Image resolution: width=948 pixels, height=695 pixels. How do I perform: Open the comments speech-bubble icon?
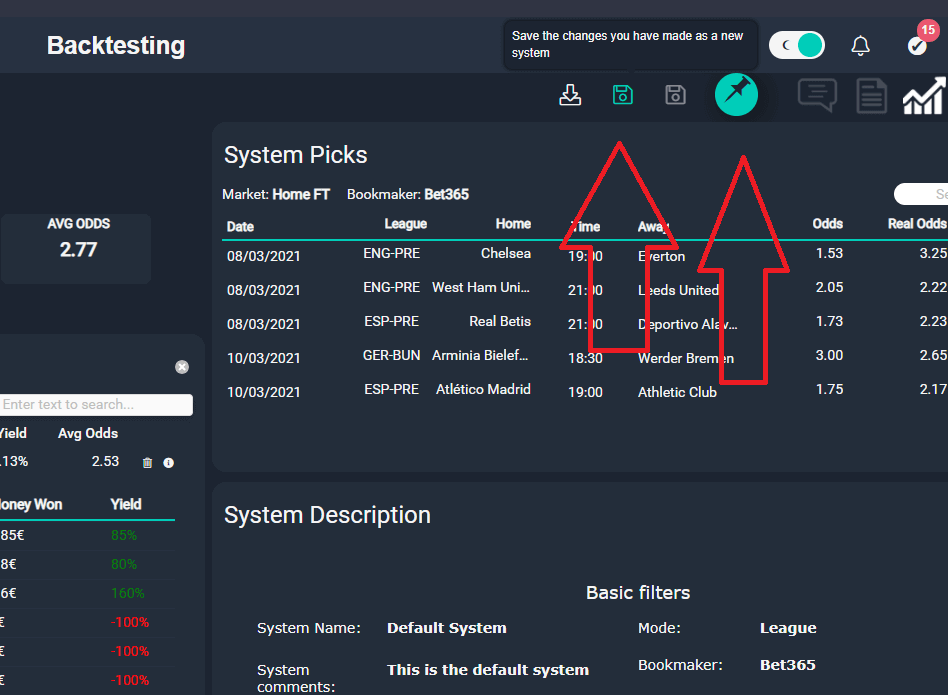point(817,95)
